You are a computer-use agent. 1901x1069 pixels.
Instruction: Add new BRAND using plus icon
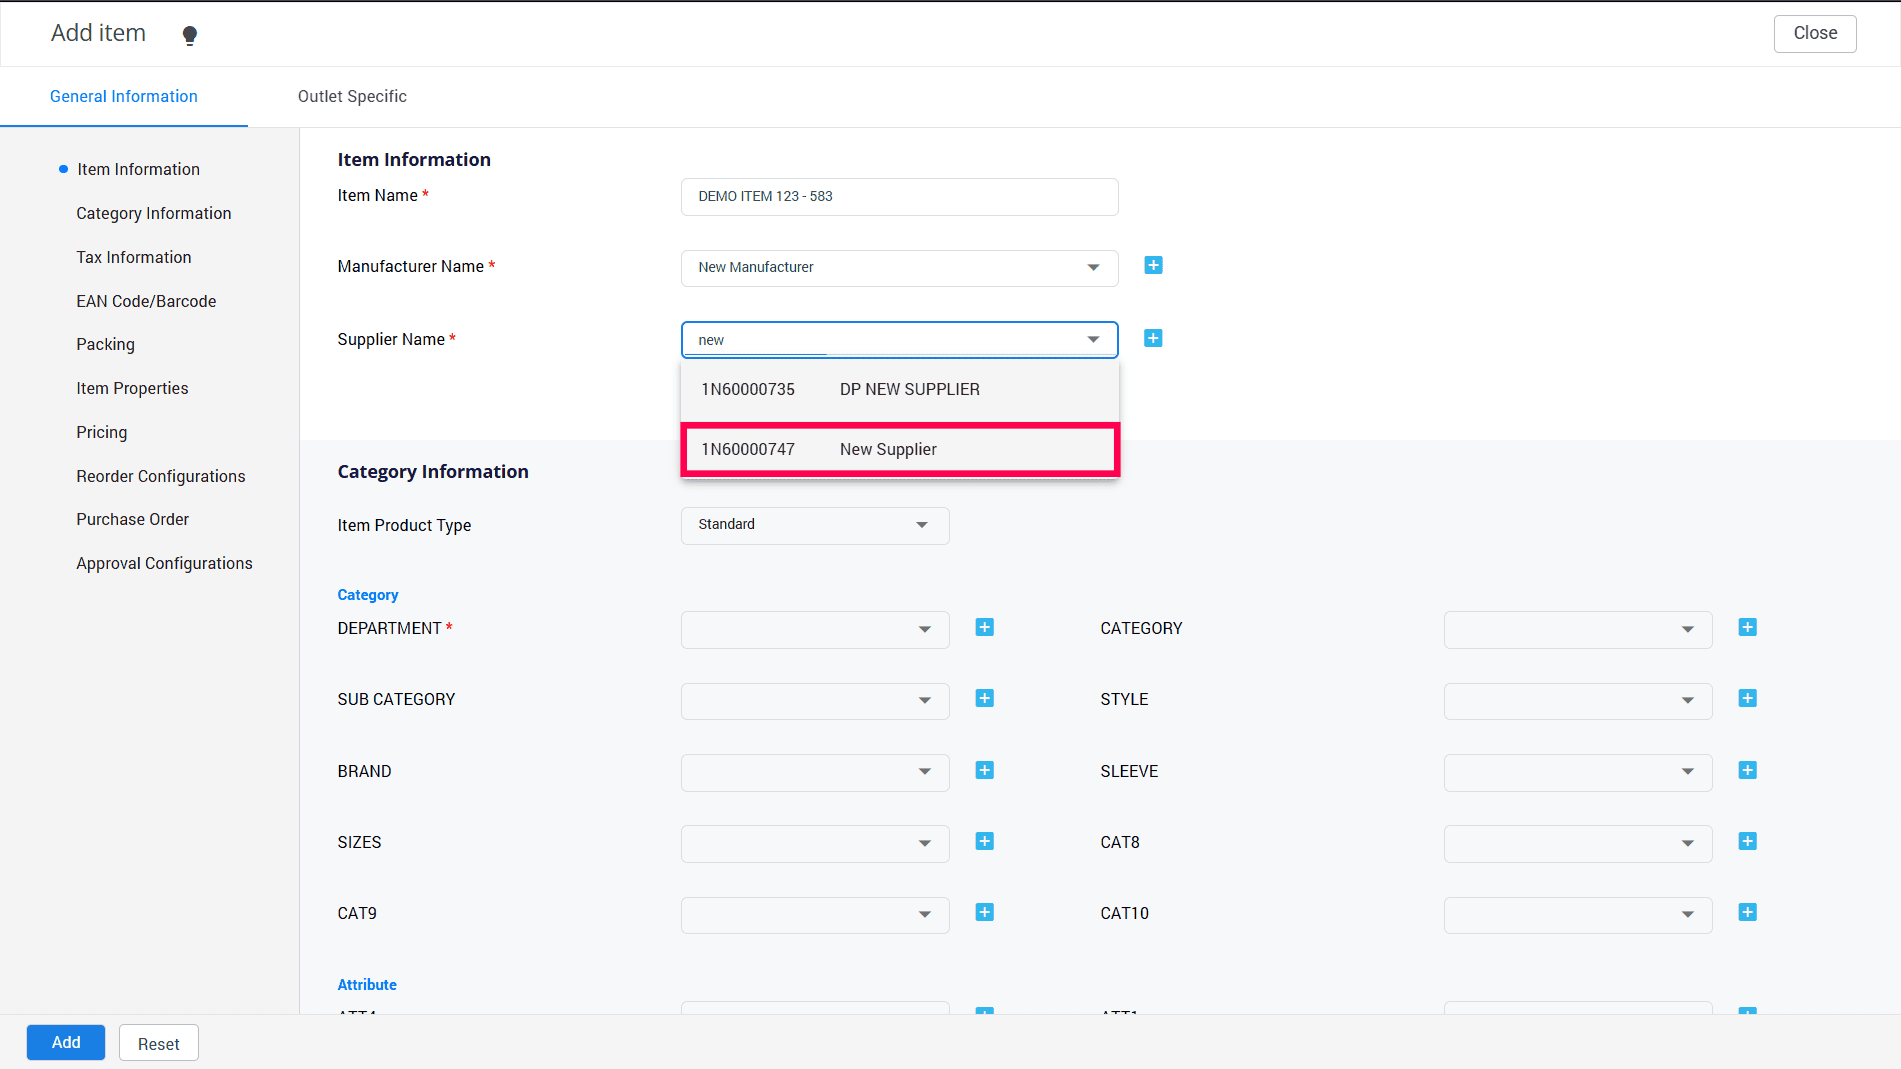[984, 771]
